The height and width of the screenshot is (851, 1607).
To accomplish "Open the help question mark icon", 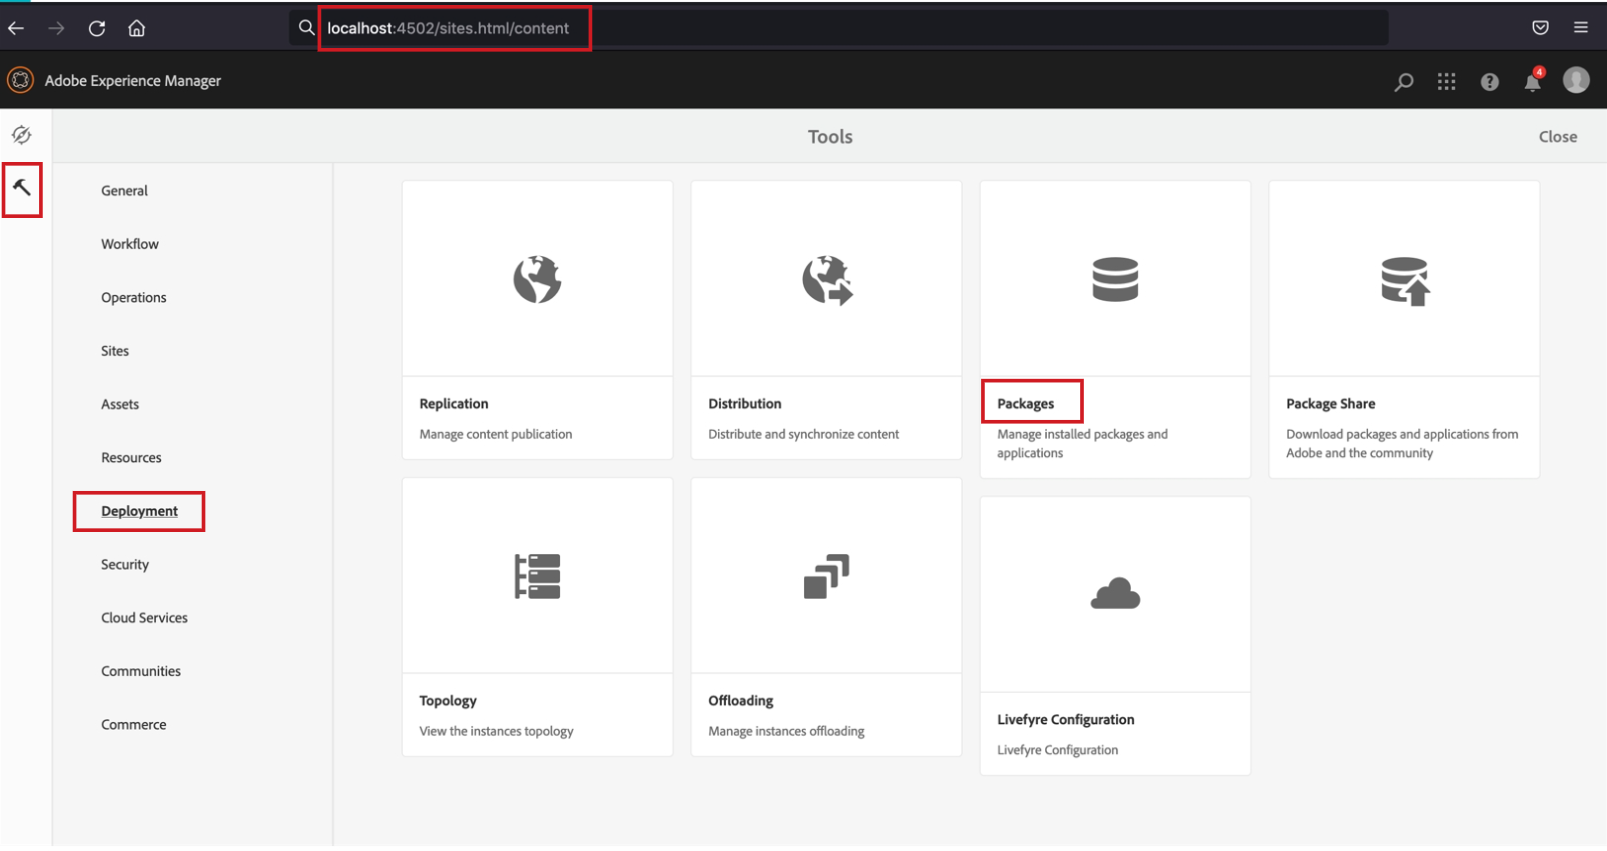I will tap(1489, 82).
